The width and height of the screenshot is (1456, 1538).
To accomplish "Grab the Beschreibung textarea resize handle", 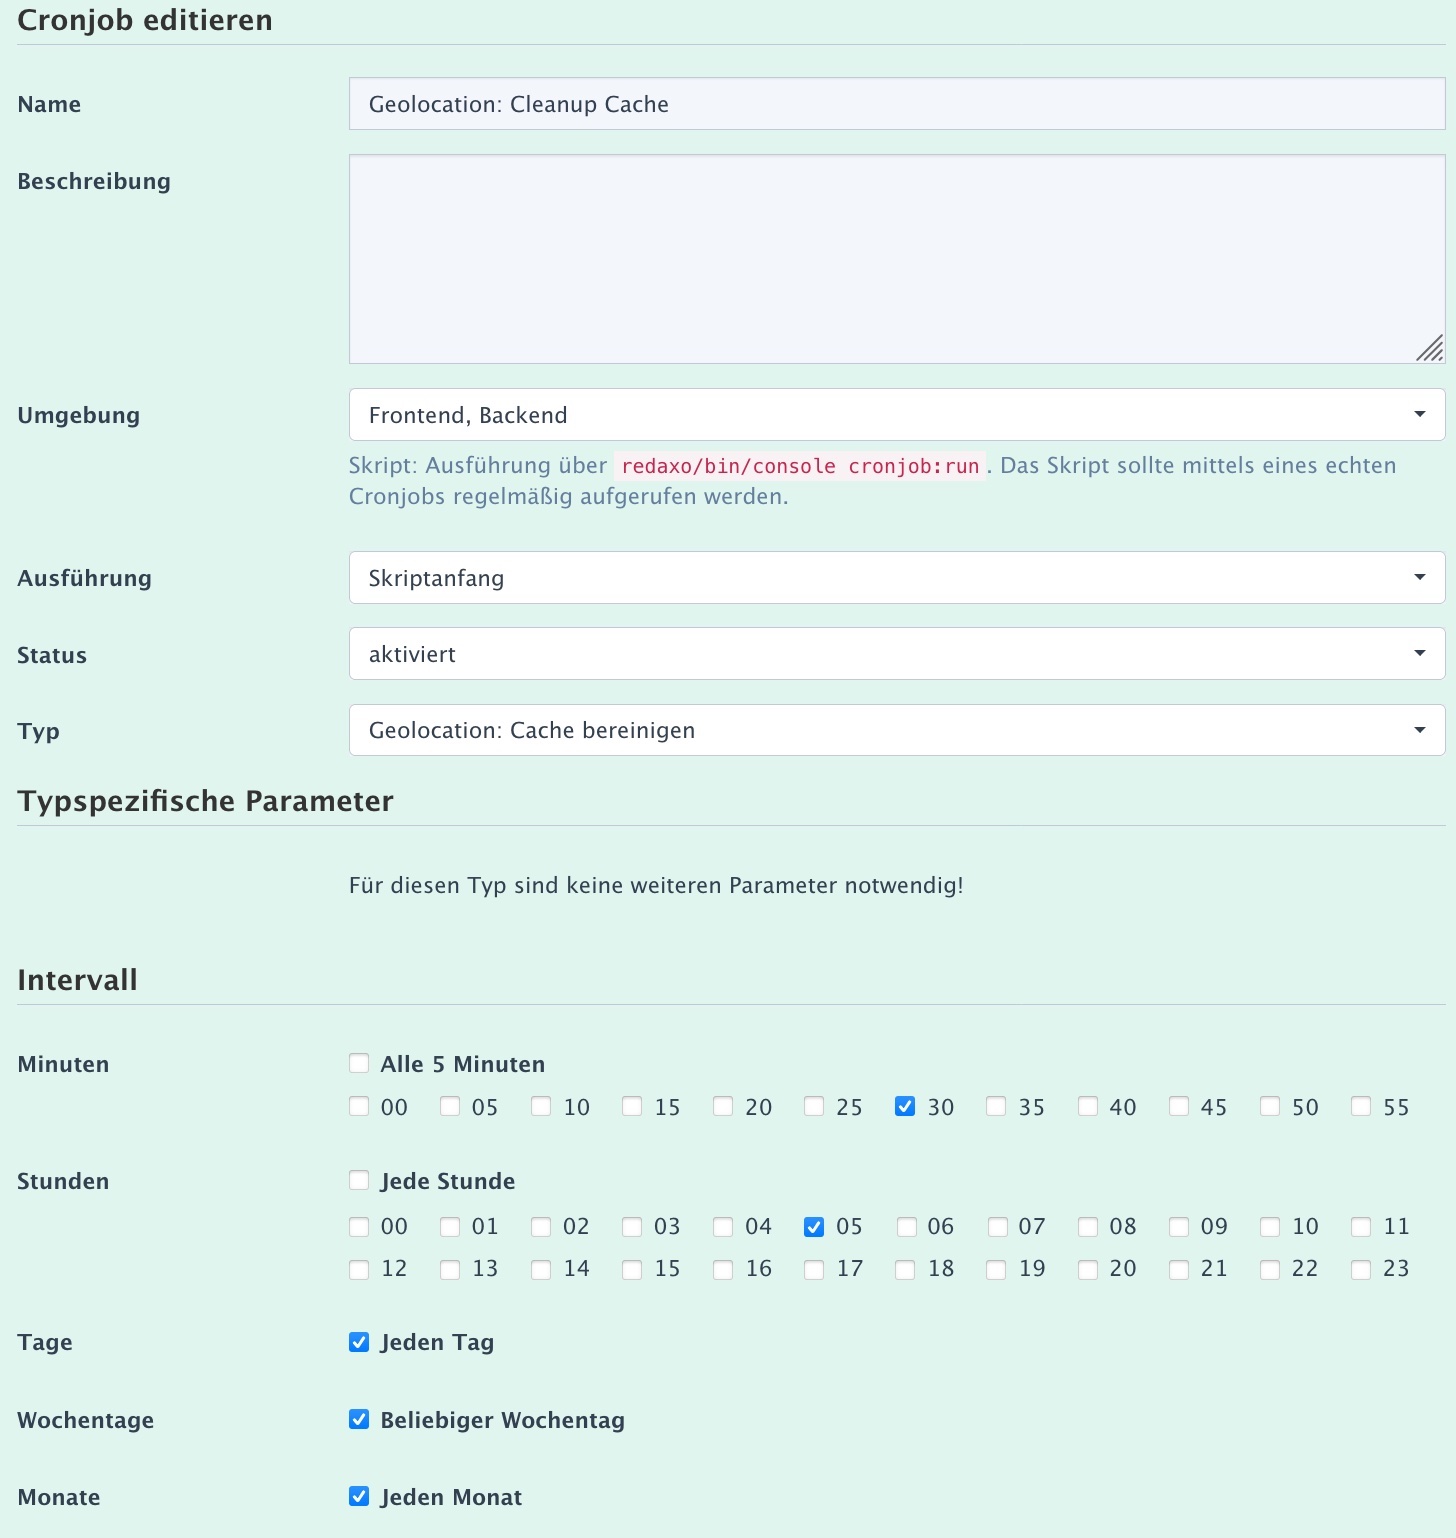I will click(1431, 349).
